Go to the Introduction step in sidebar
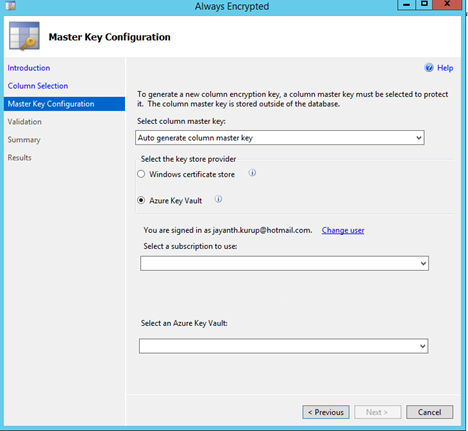 point(29,68)
